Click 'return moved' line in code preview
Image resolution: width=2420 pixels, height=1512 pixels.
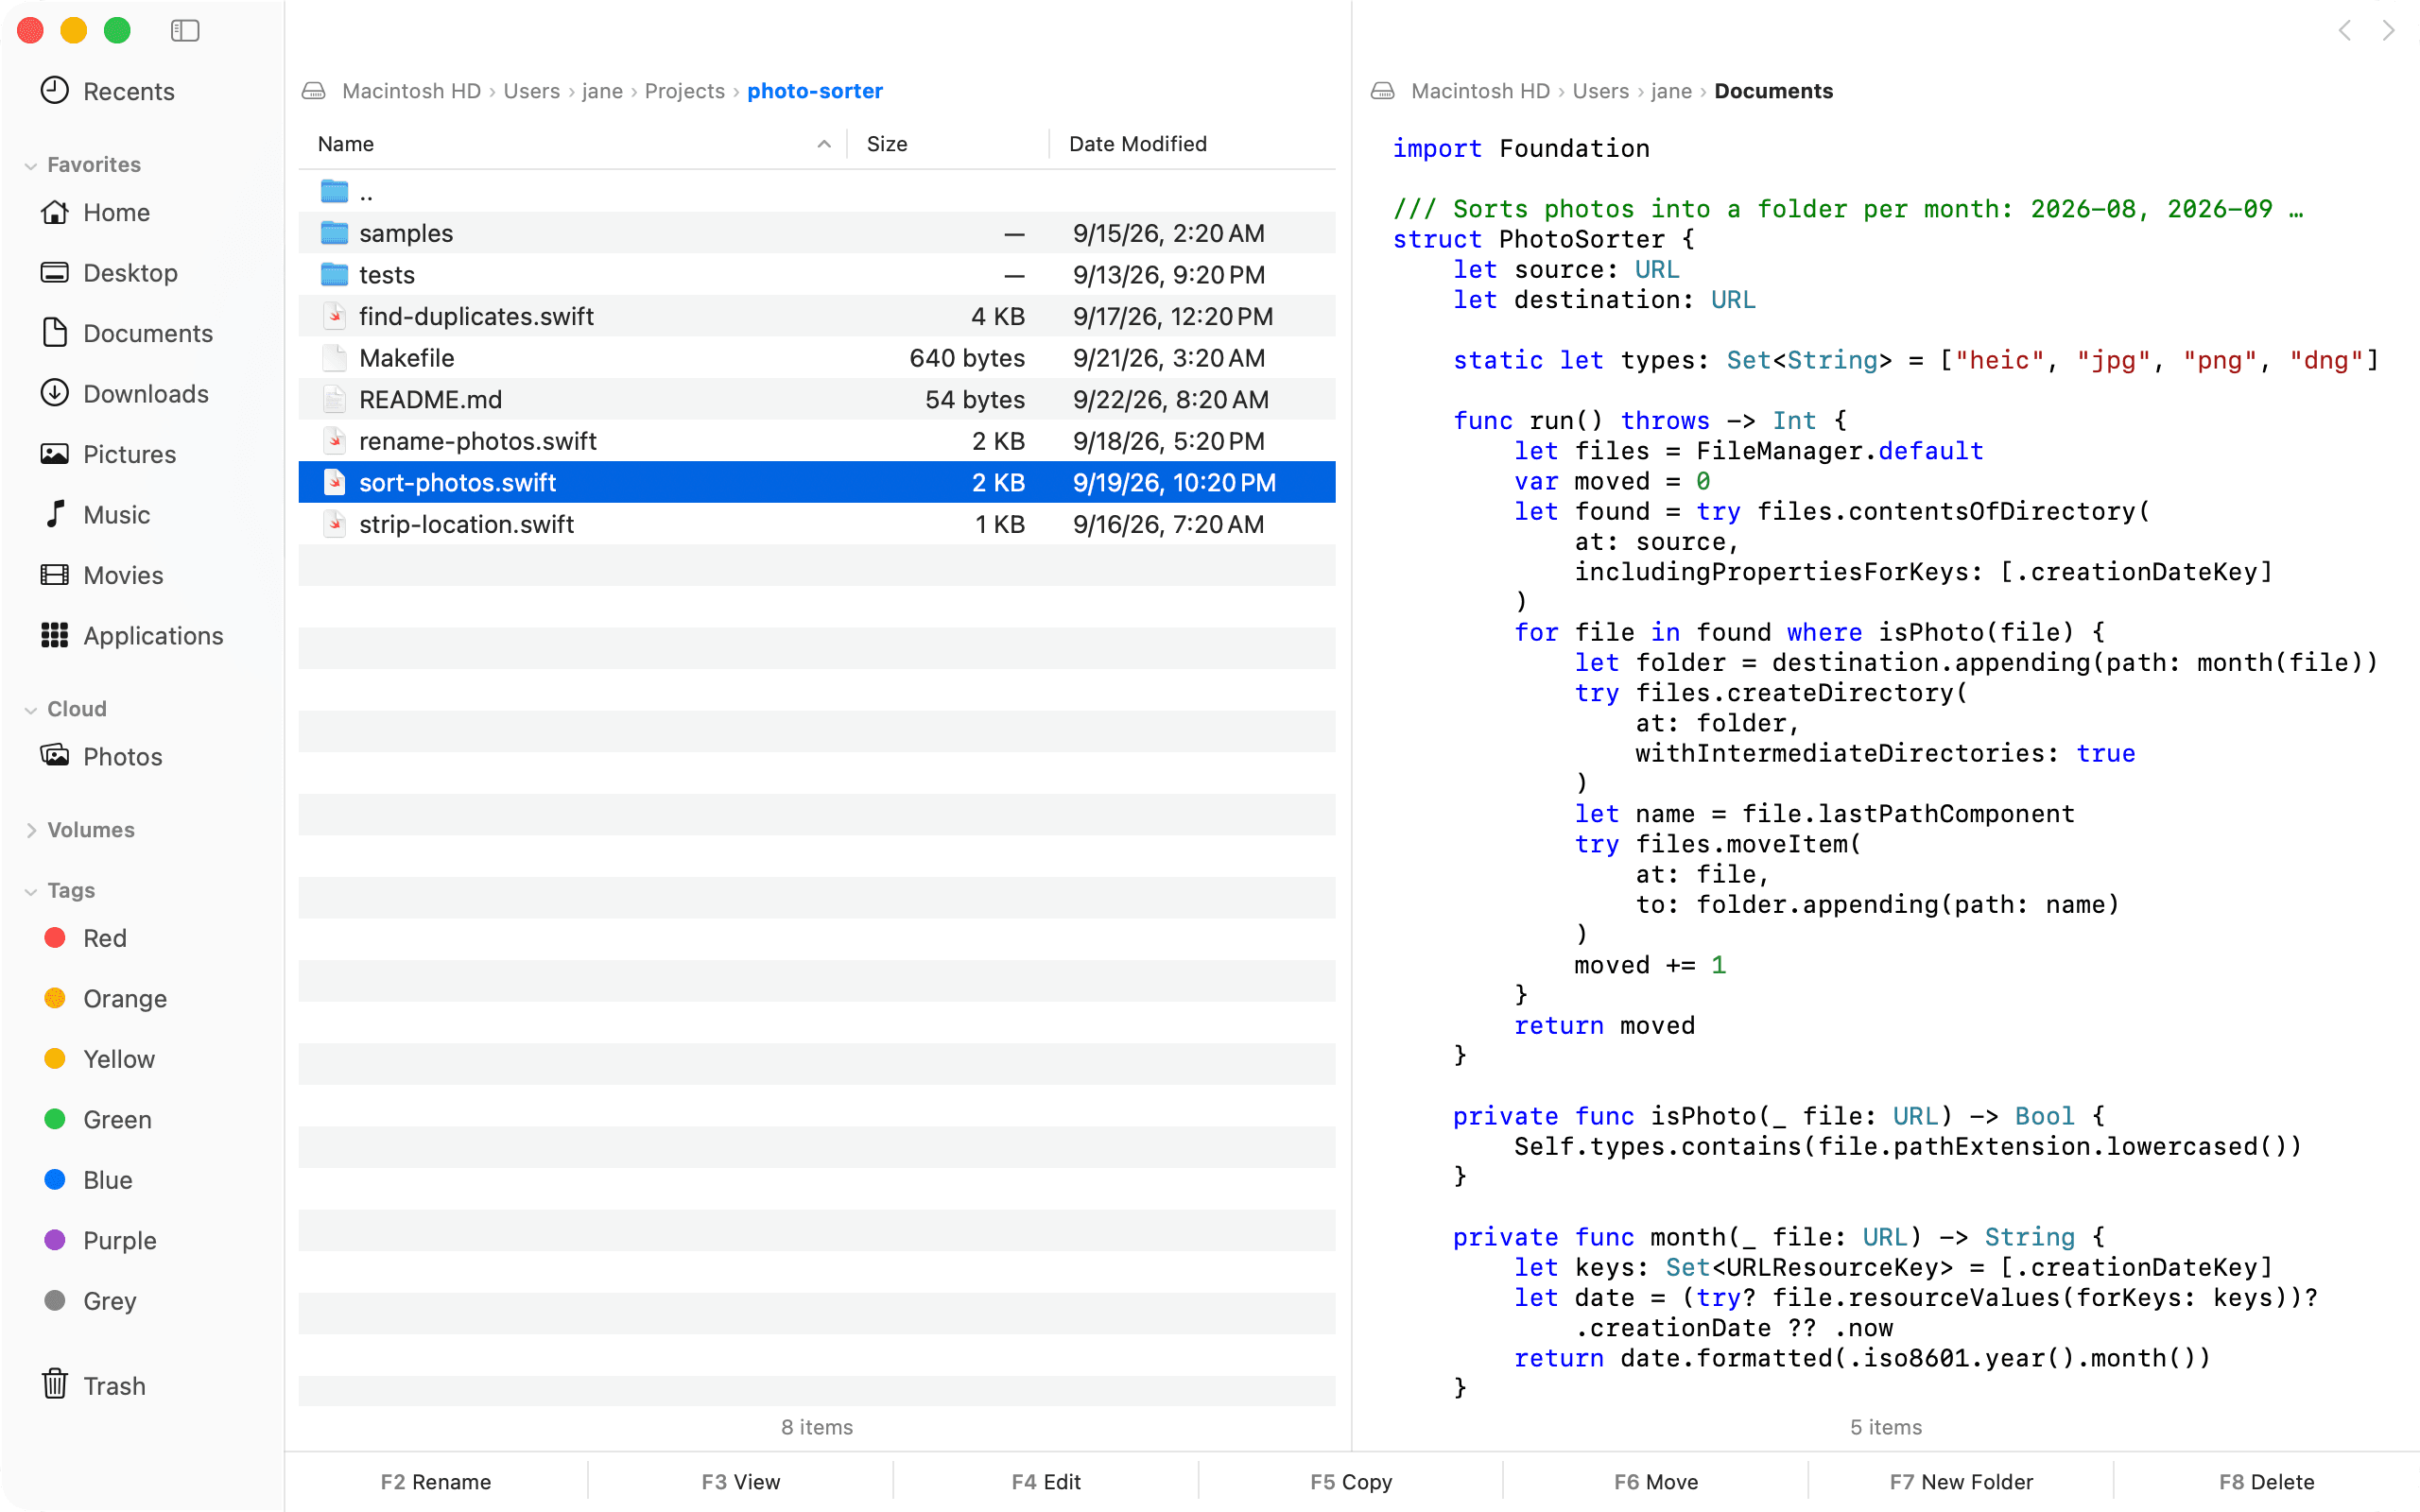pyautogui.click(x=1604, y=1025)
